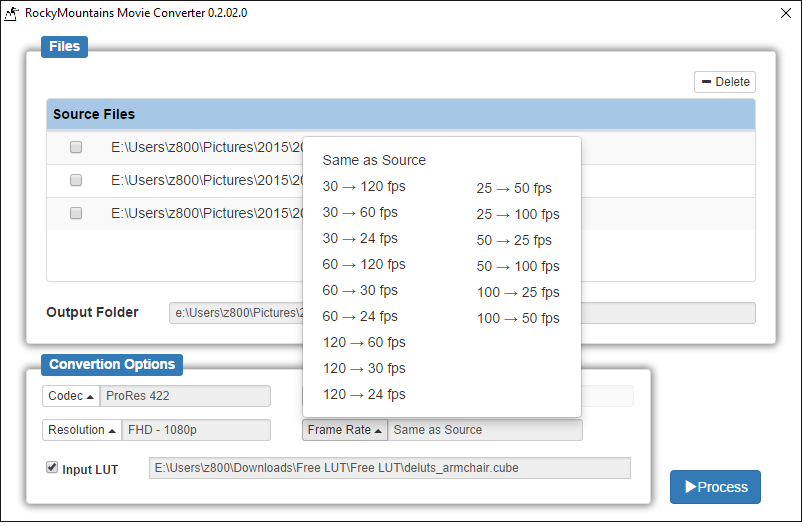Click the Input LUT file path field
803x526 pixels.
pyautogui.click(x=390, y=468)
